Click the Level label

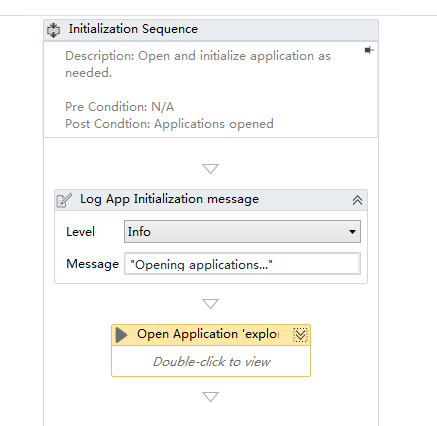(x=80, y=232)
